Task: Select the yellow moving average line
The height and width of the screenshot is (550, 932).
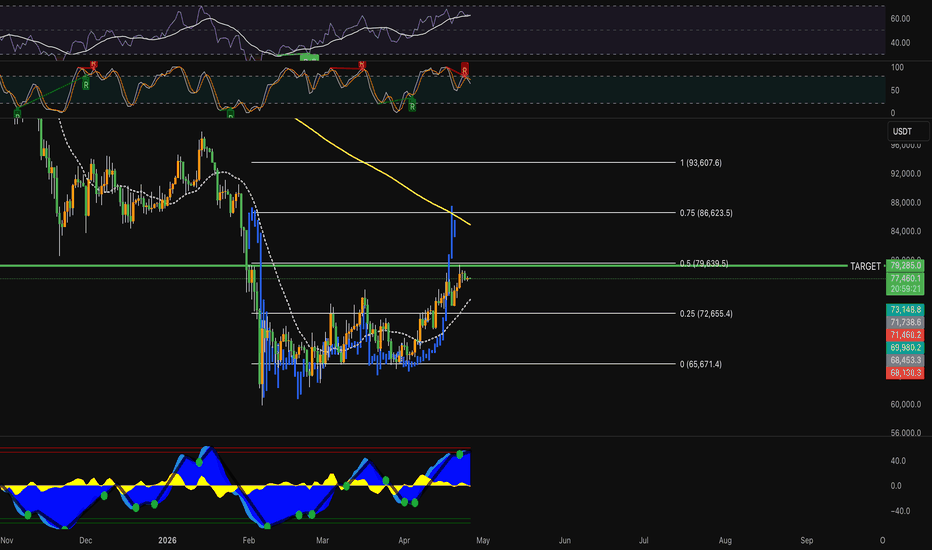Action: [x=380, y=170]
